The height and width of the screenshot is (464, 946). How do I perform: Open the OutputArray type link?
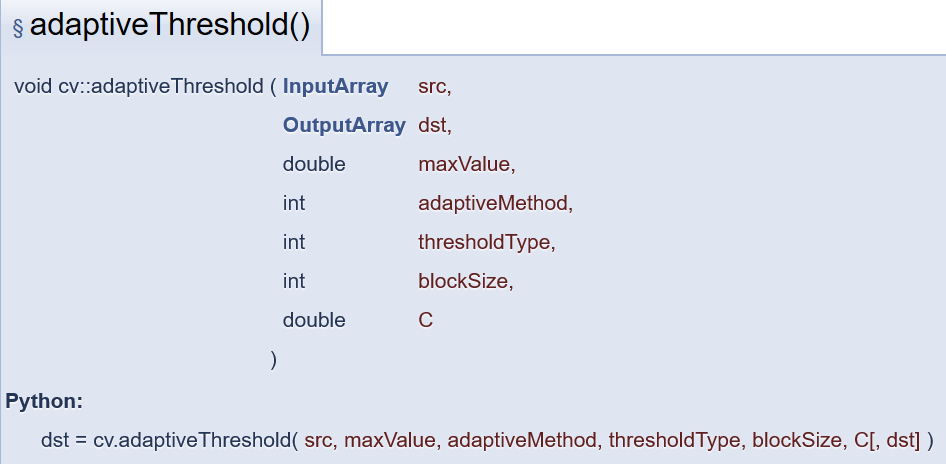click(344, 125)
